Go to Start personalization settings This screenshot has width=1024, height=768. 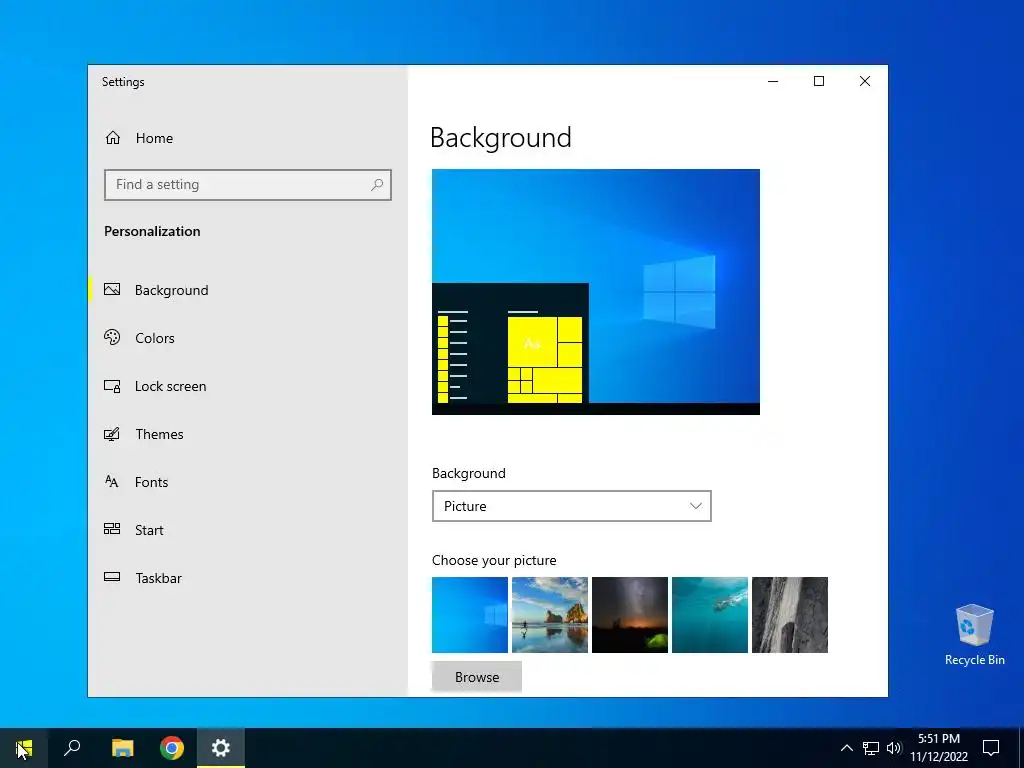tap(149, 530)
